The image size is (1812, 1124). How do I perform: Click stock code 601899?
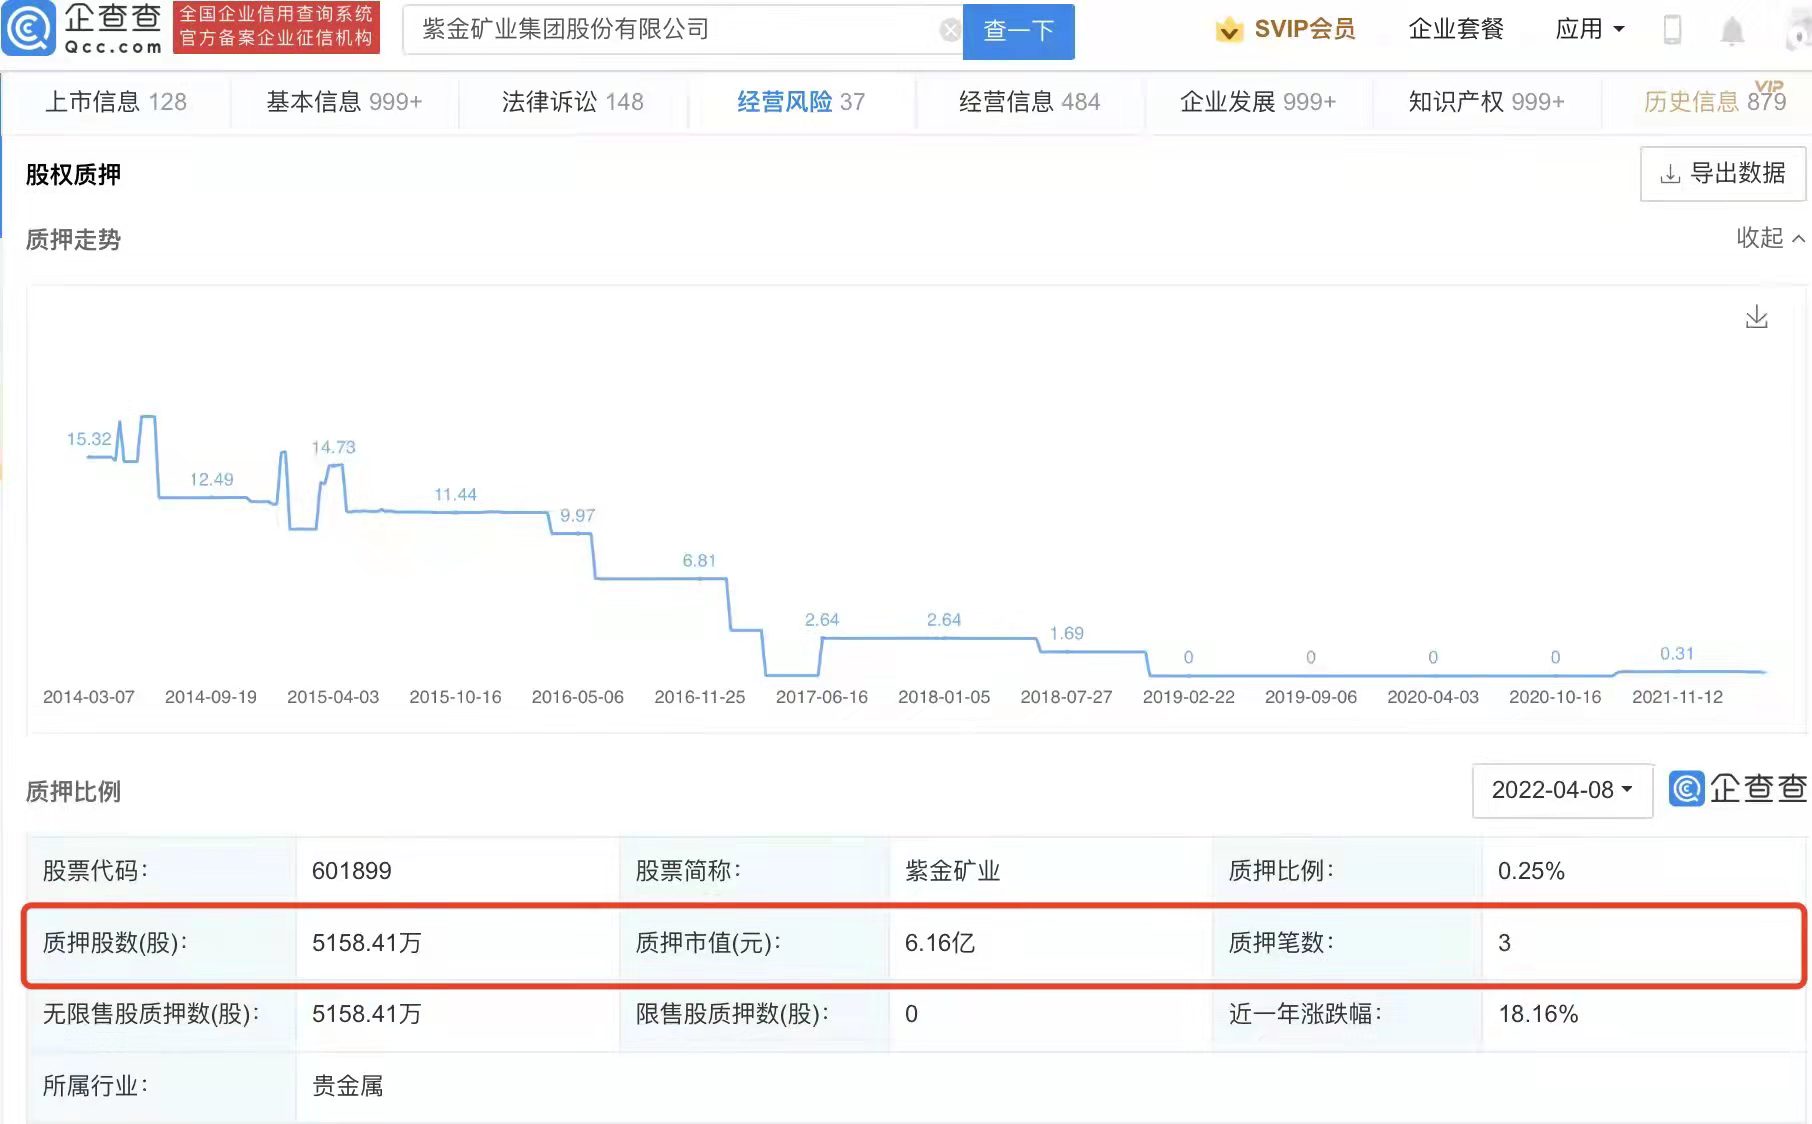[352, 871]
